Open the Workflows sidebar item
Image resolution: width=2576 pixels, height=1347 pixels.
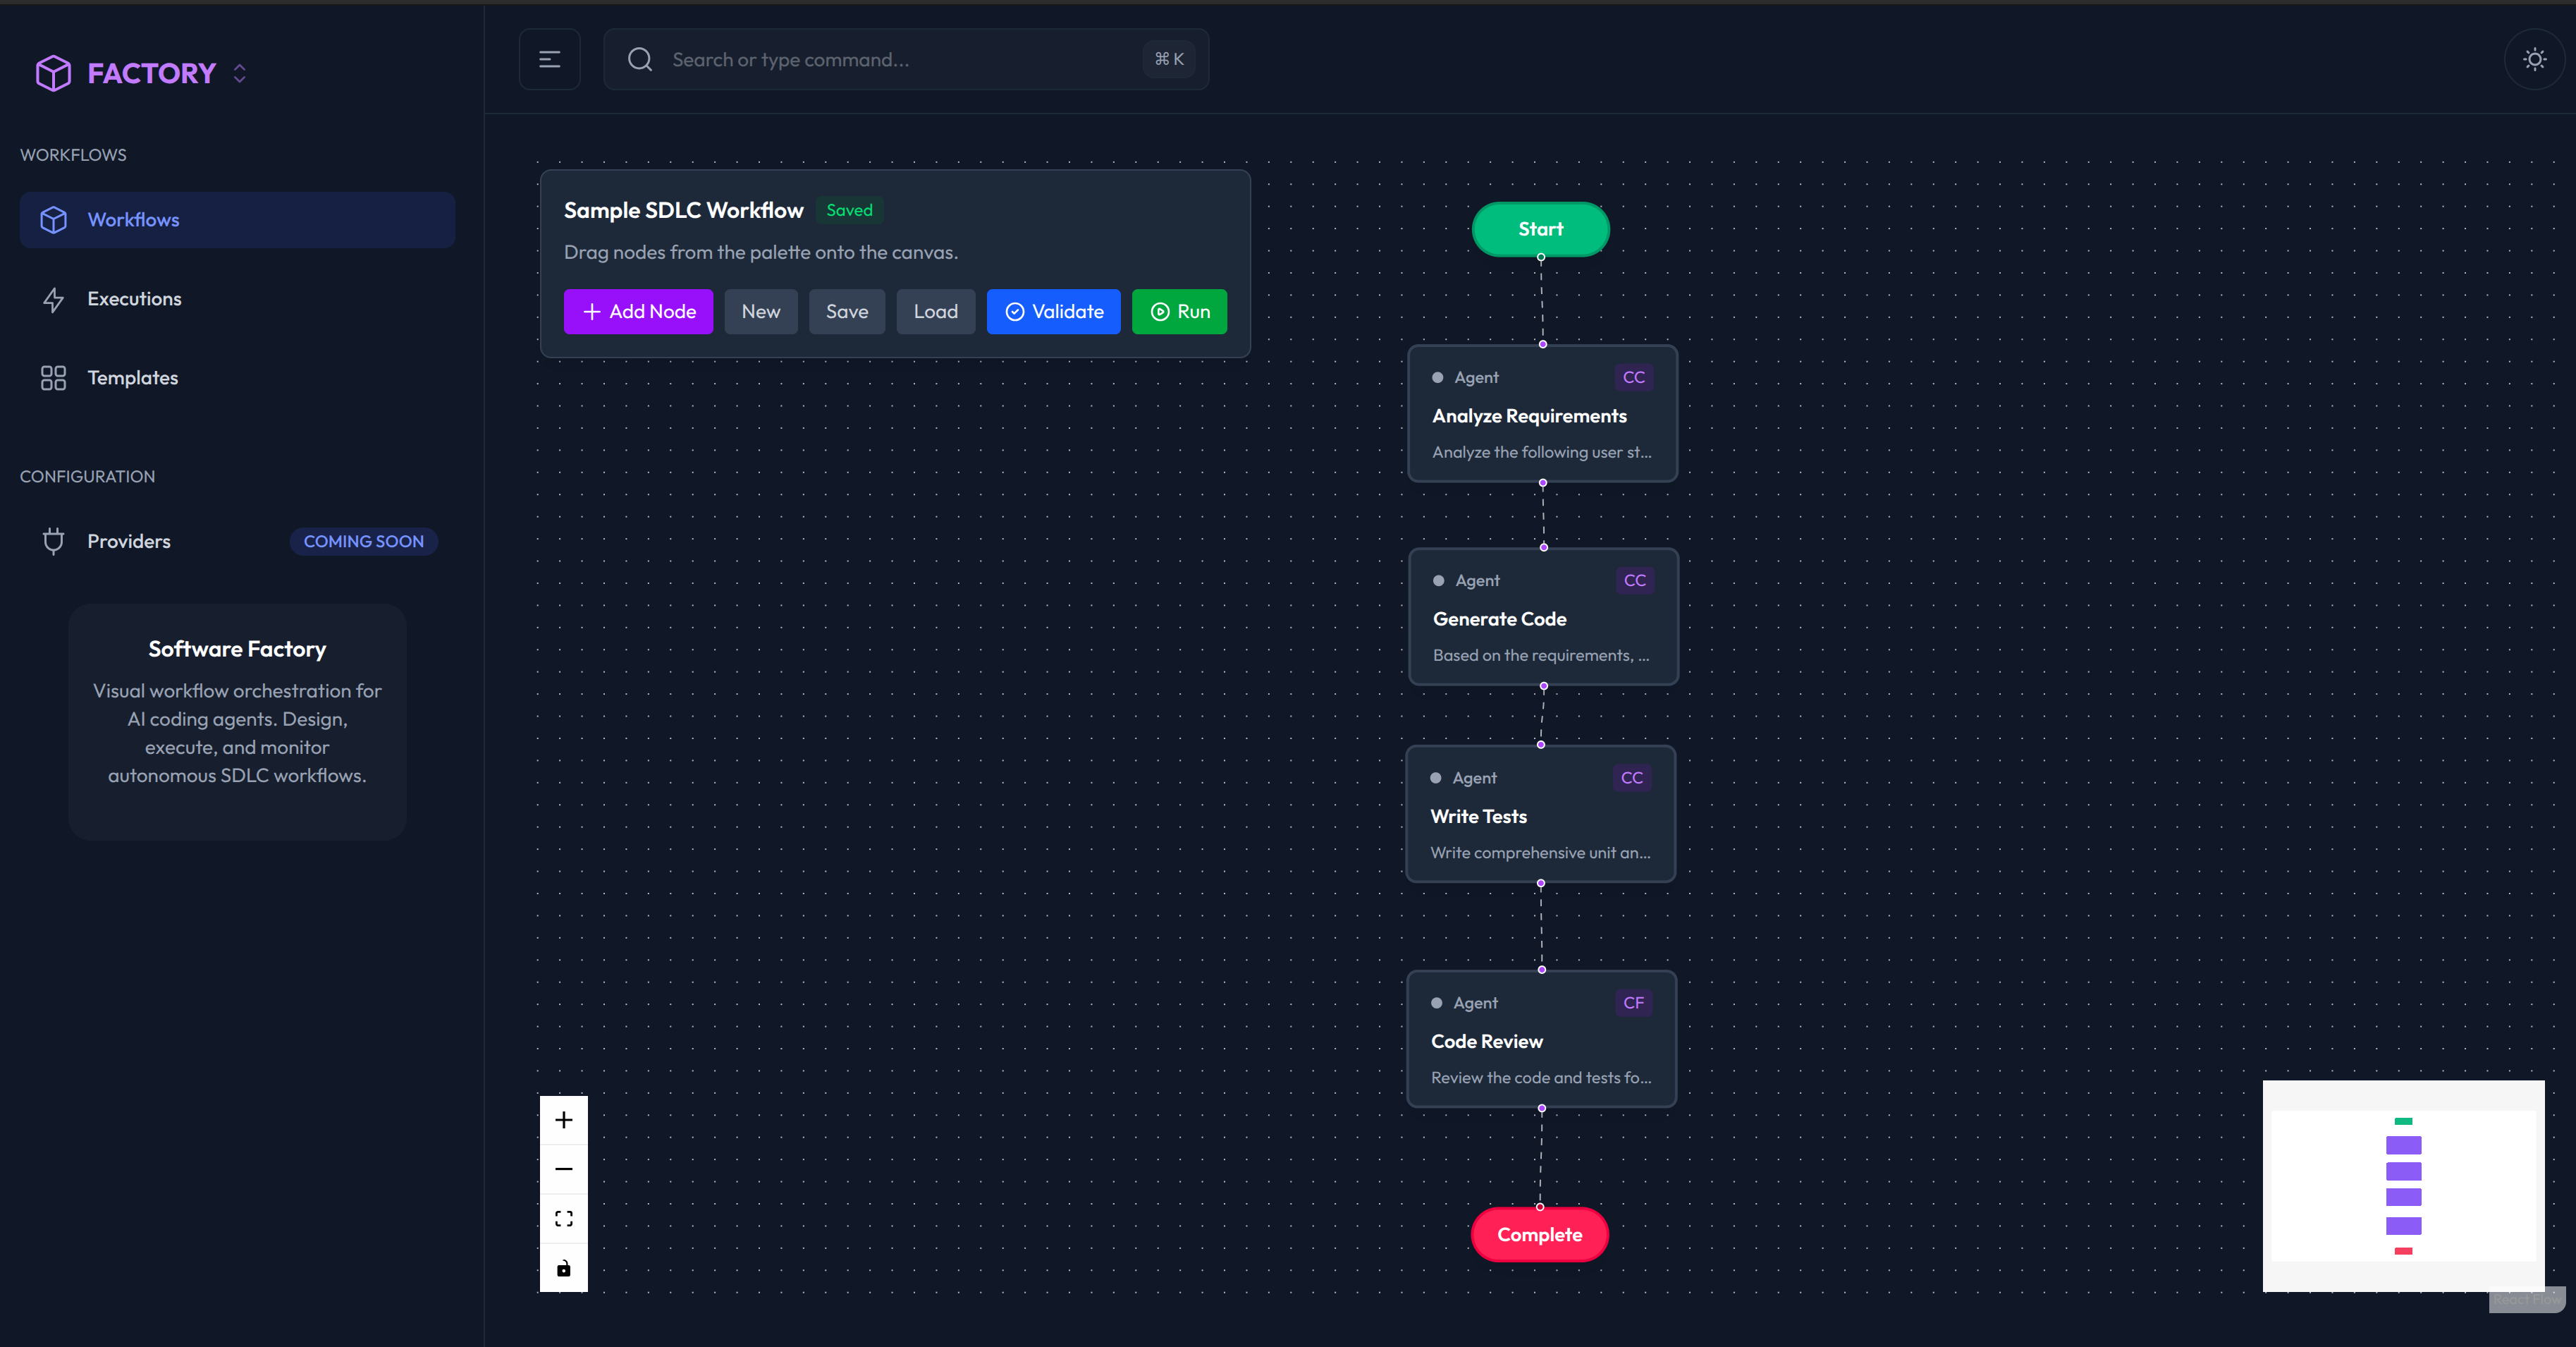point(237,220)
